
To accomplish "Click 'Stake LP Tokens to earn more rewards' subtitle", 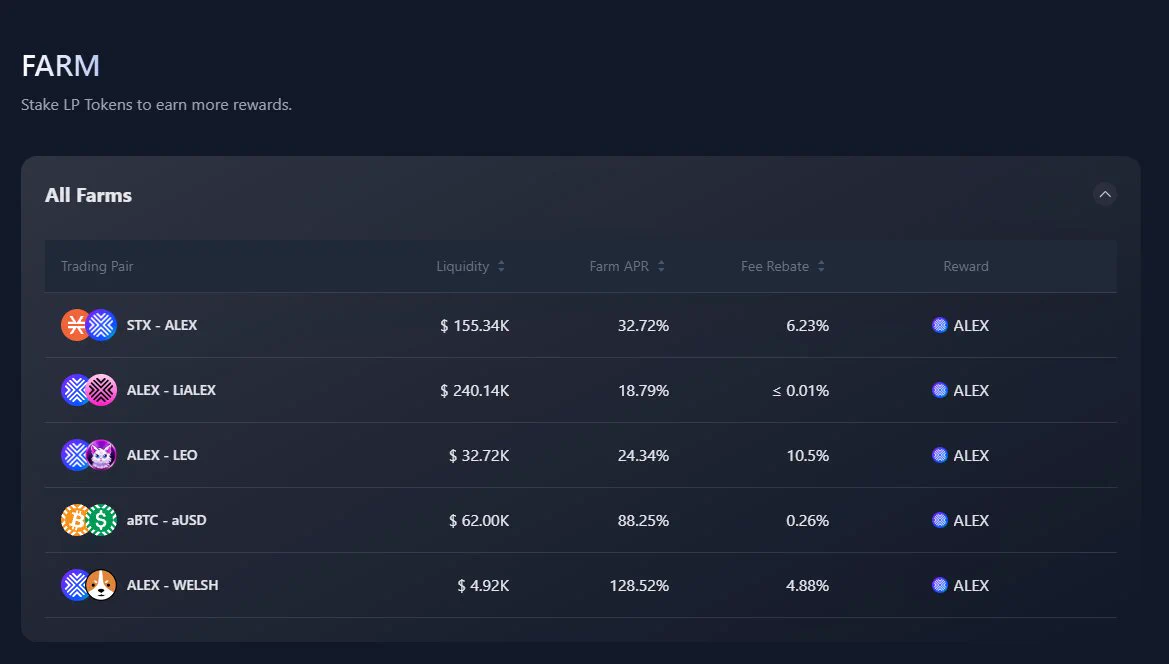I will coord(157,104).
